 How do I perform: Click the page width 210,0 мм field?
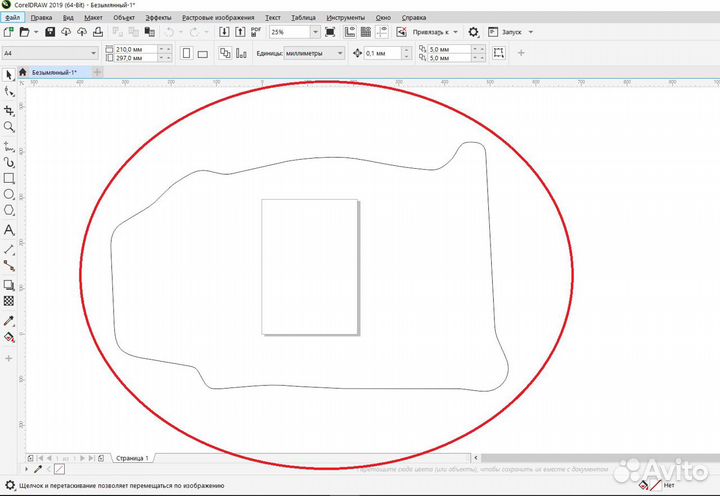click(136, 49)
